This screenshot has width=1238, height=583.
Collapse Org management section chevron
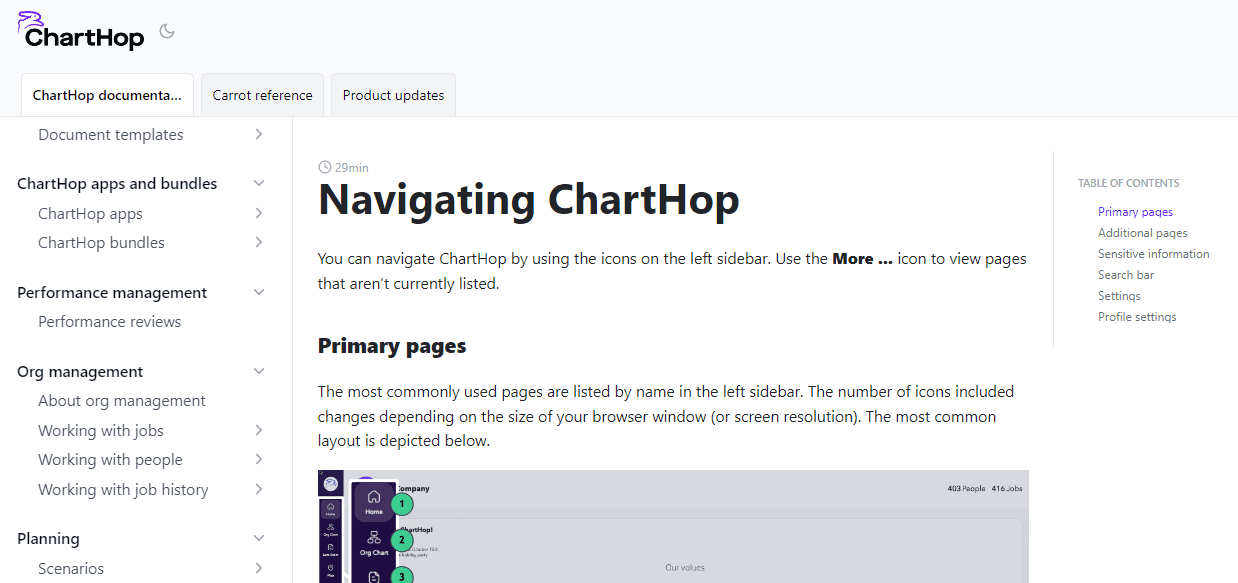point(259,371)
